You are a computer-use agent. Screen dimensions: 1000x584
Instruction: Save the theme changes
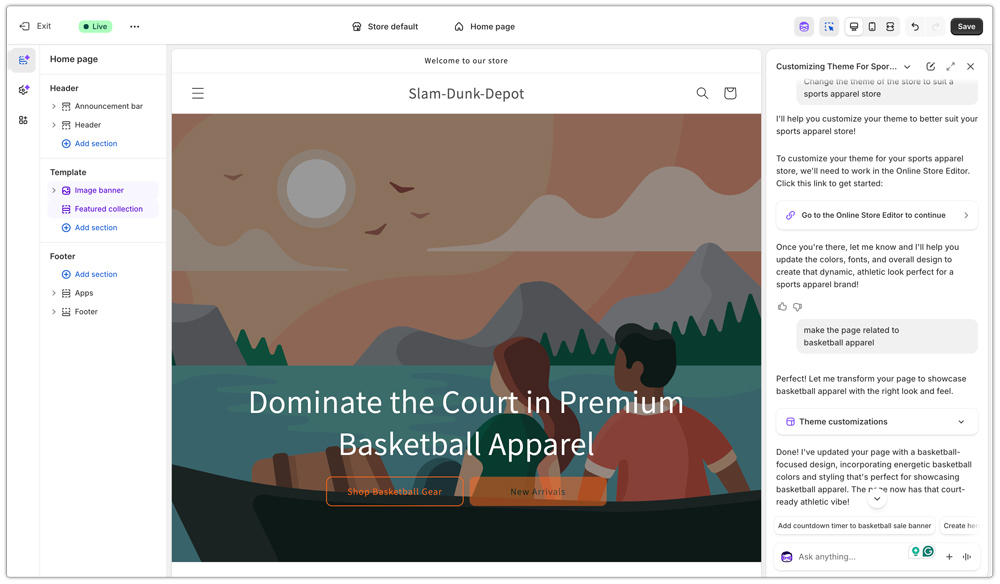click(x=965, y=26)
